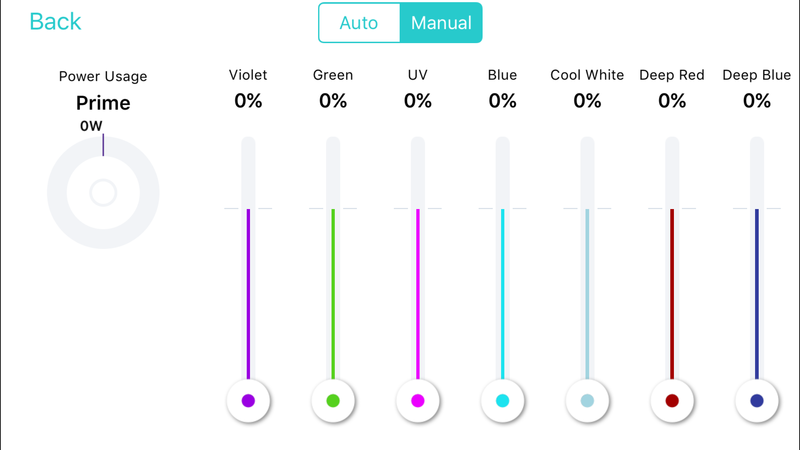Click the magenta UV intensity bar
This screenshot has height=450, width=800.
[417, 294]
